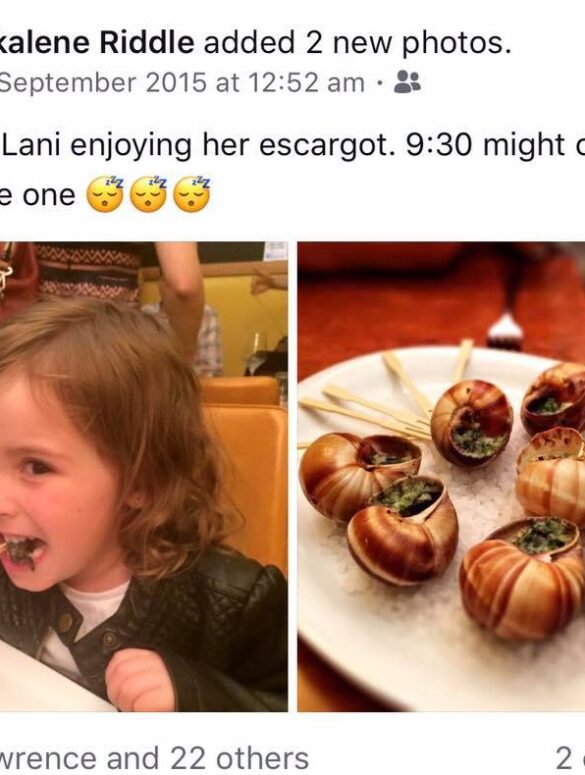Click the September 2015 post timestamp
The width and height of the screenshot is (585, 775).
[x=182, y=82]
